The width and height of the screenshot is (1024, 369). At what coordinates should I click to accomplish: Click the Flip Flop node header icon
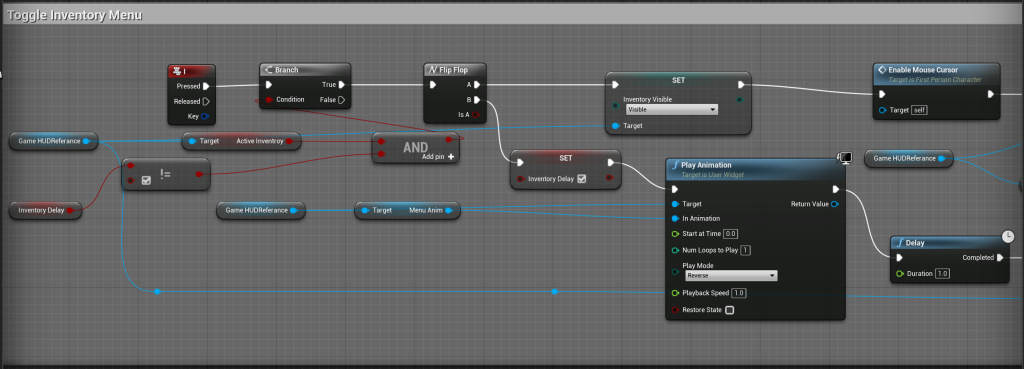[432, 70]
